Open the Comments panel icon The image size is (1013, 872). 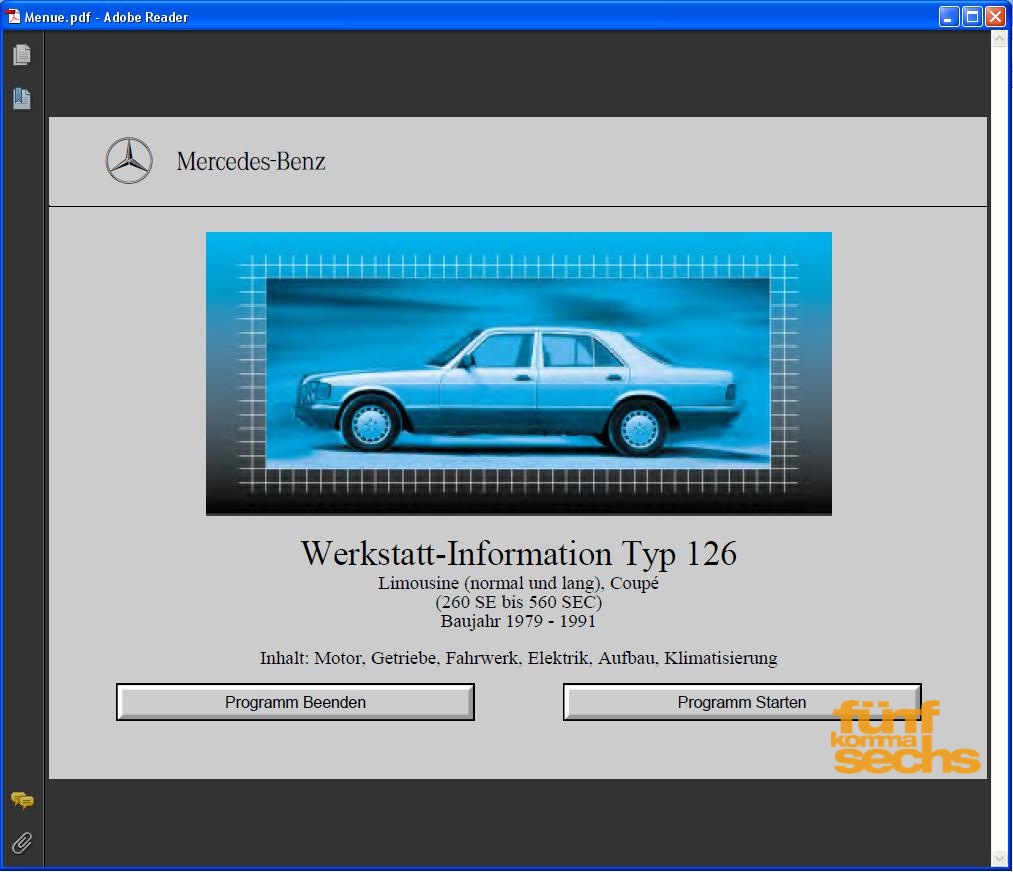pos(22,801)
